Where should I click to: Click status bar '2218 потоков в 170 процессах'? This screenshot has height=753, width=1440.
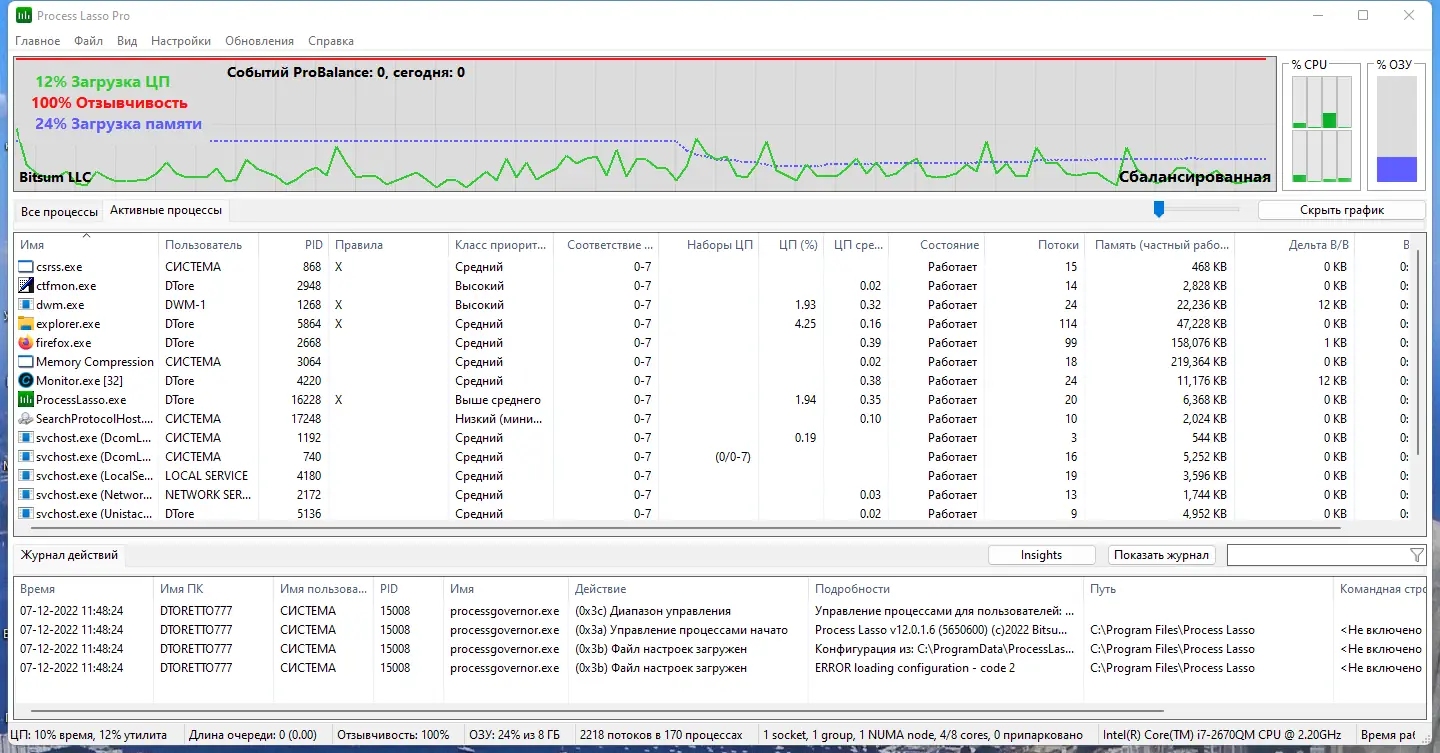click(x=661, y=735)
